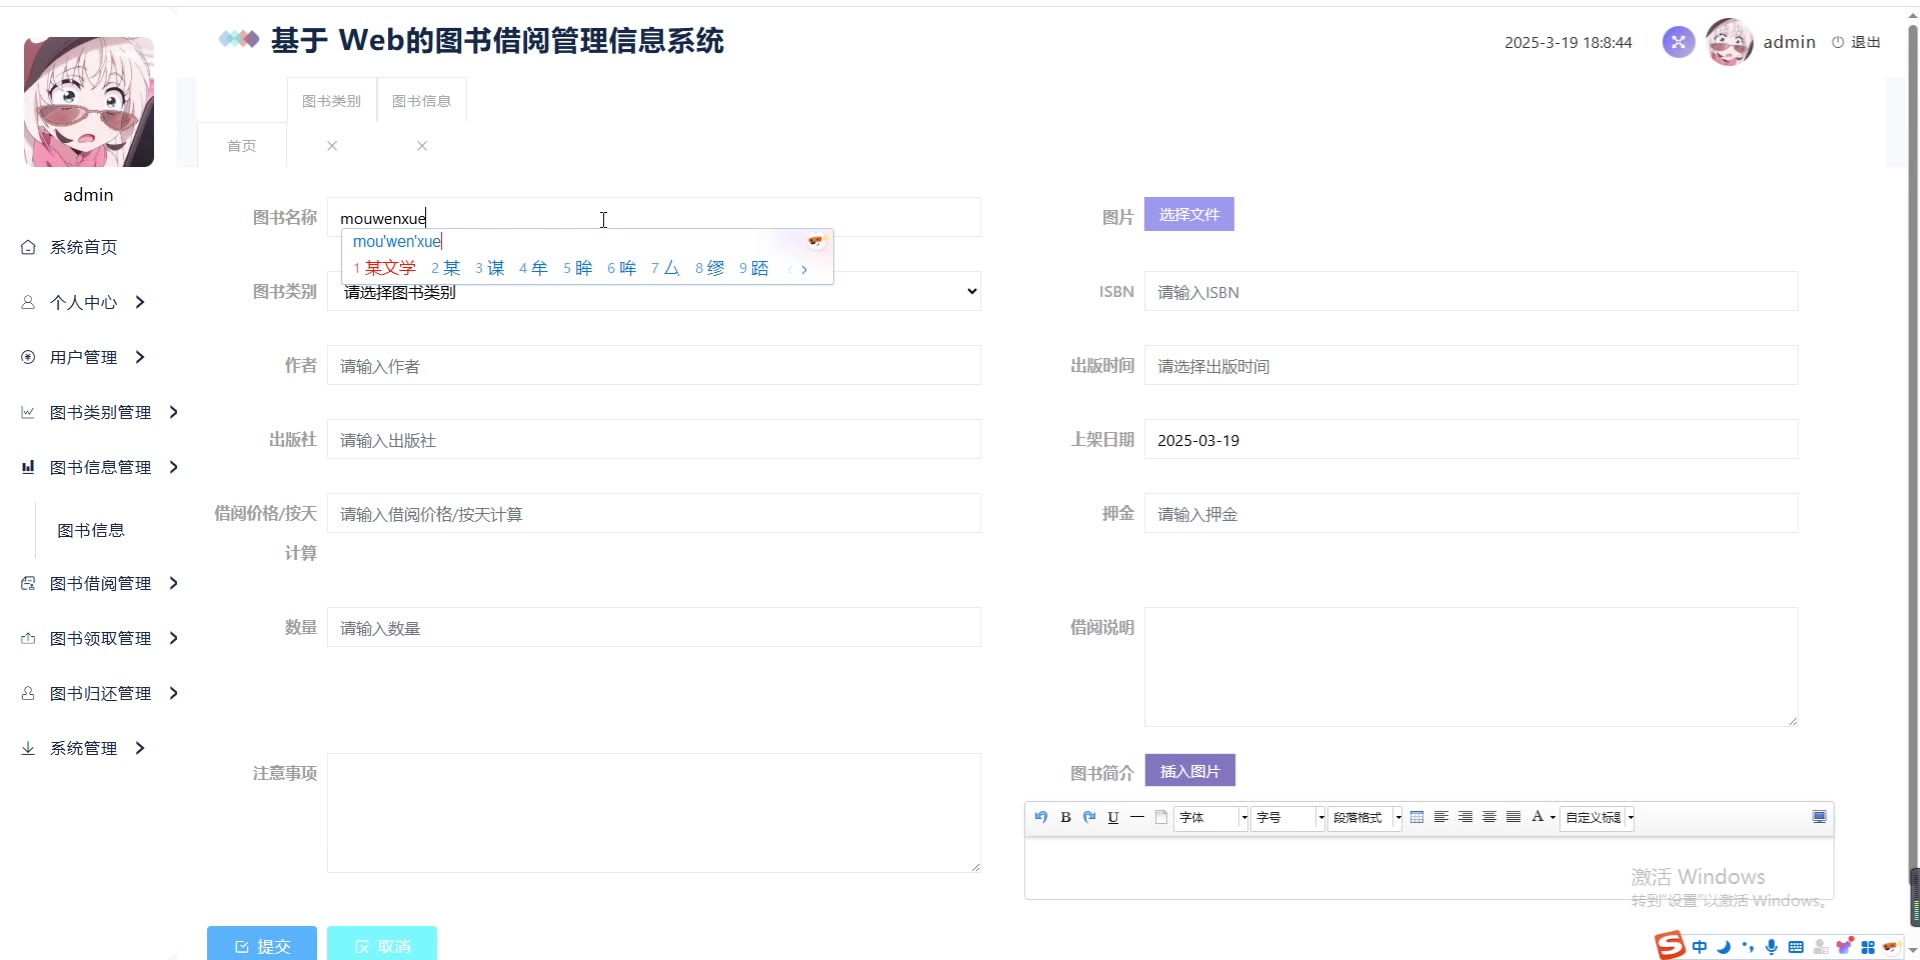Image resolution: width=1920 pixels, height=960 pixels.
Task: Center-align the editor text
Action: click(x=1489, y=817)
